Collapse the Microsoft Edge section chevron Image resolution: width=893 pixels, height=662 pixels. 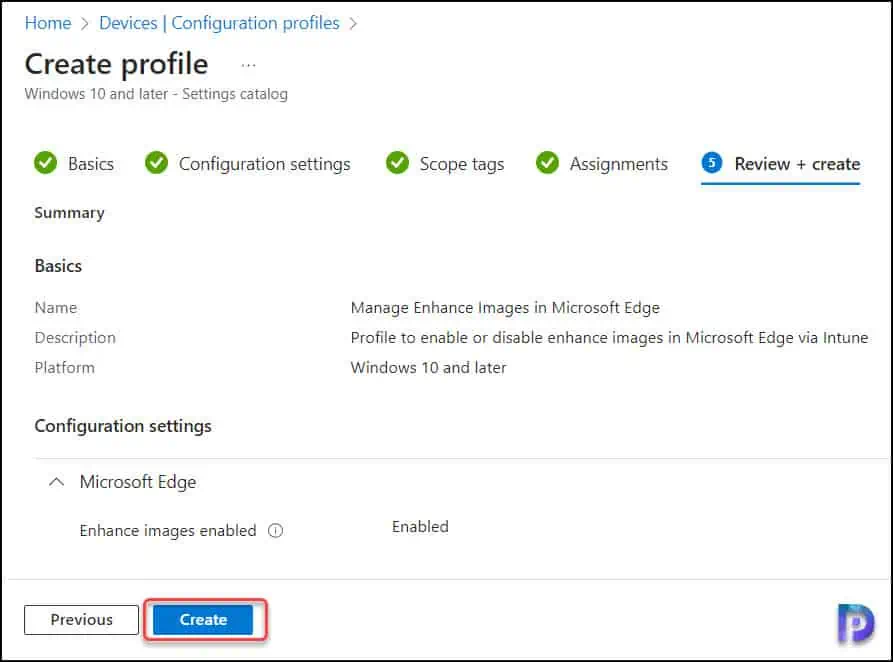[x=56, y=482]
